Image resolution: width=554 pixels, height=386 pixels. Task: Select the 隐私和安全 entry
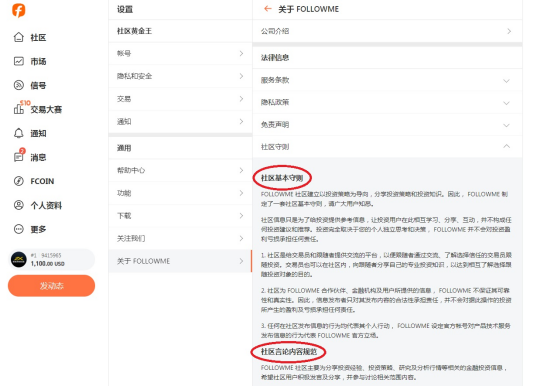click(x=134, y=76)
